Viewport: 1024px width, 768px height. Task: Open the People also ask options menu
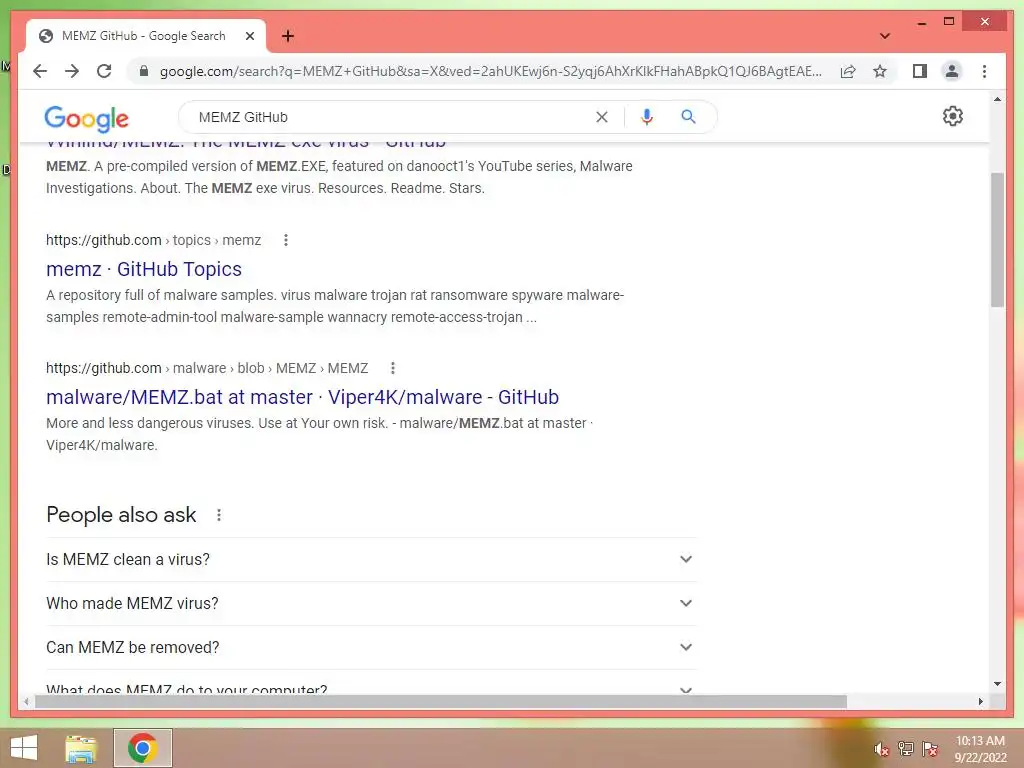(x=219, y=515)
